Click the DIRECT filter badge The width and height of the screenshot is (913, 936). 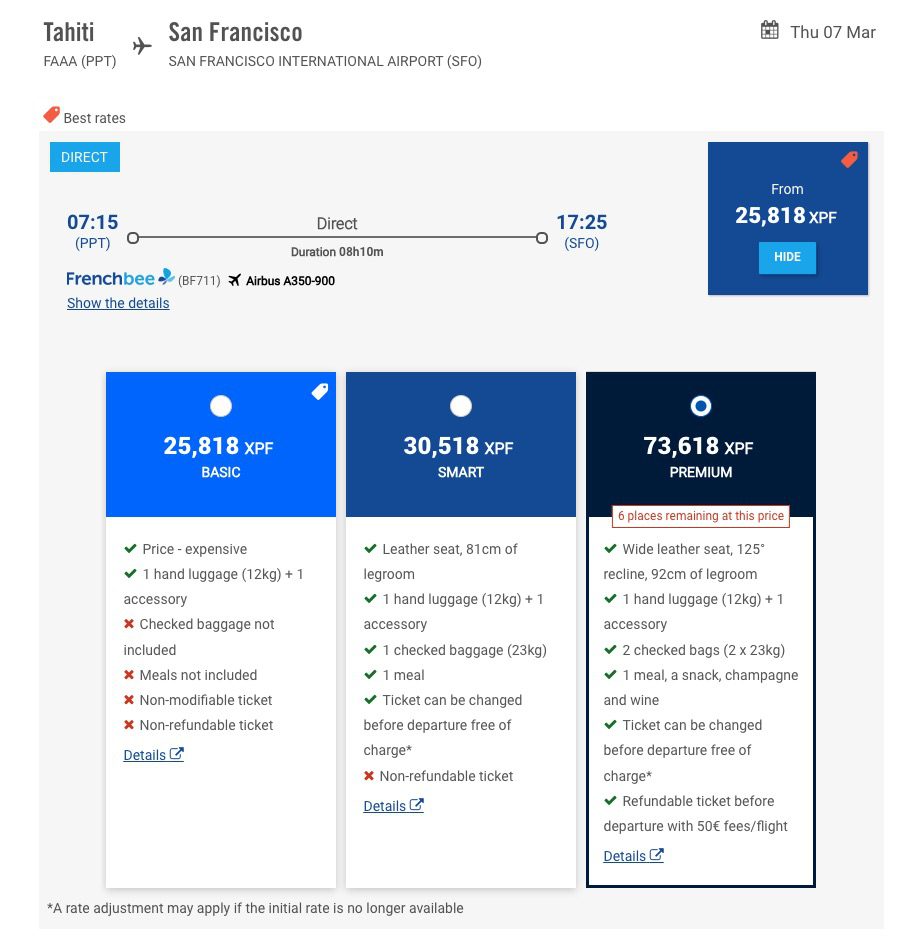click(x=84, y=157)
